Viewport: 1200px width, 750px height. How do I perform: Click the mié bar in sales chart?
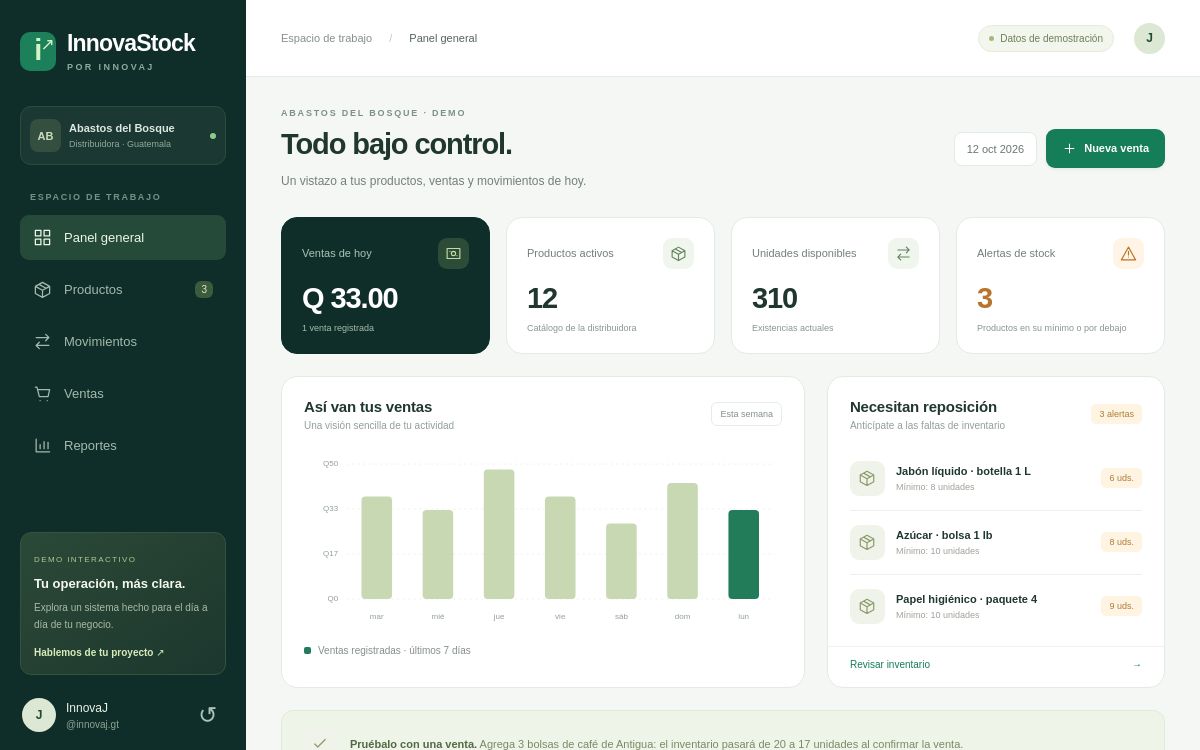pyautogui.click(x=438, y=554)
